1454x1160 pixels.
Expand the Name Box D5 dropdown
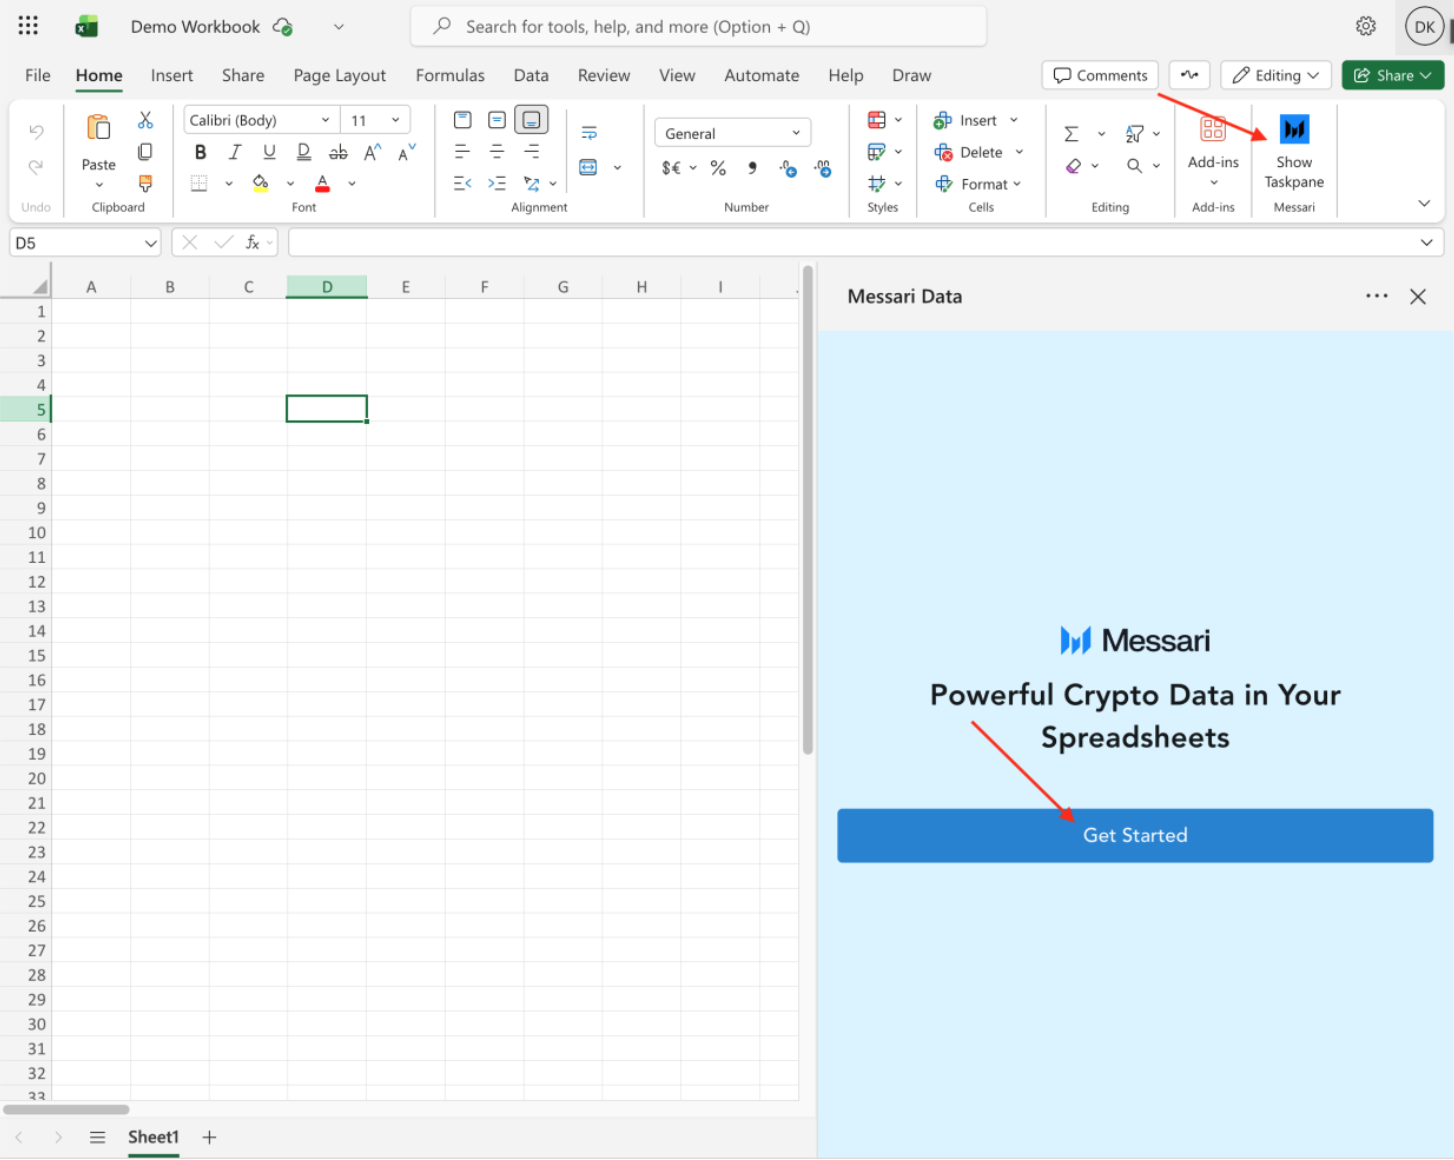[150, 243]
